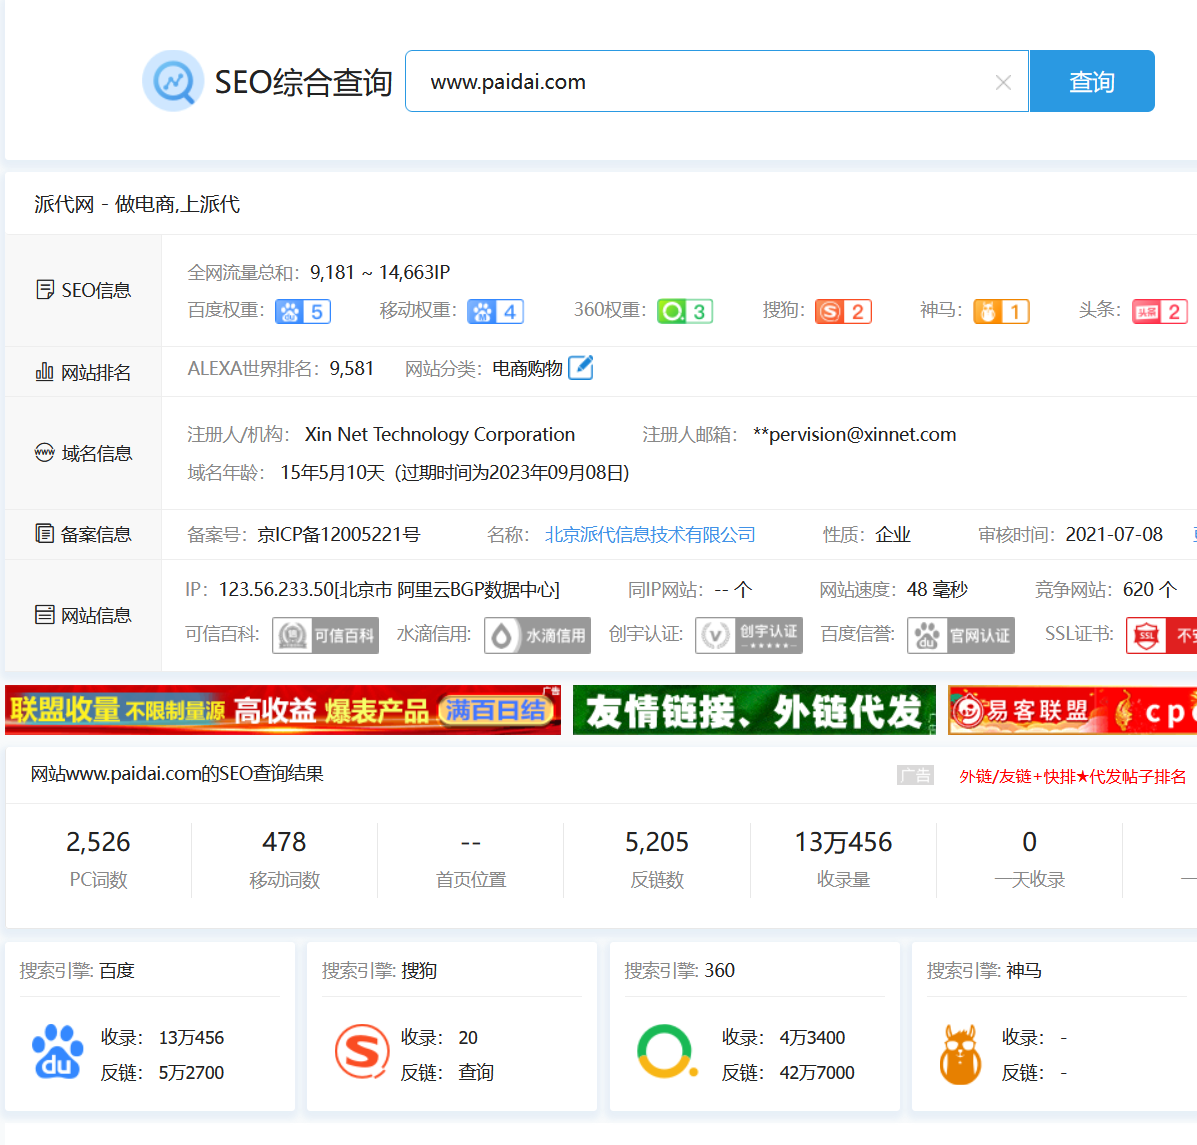The image size is (1197, 1145).
Task: Click 搜狗 反链 查询 link
Action: pyautogui.click(x=476, y=1073)
